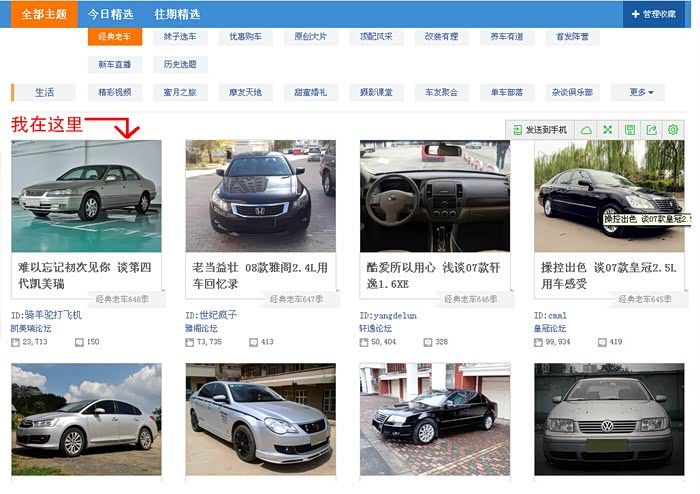Open the black Passat on brick thumbnail
700x494 pixels.
pyautogui.click(x=435, y=419)
